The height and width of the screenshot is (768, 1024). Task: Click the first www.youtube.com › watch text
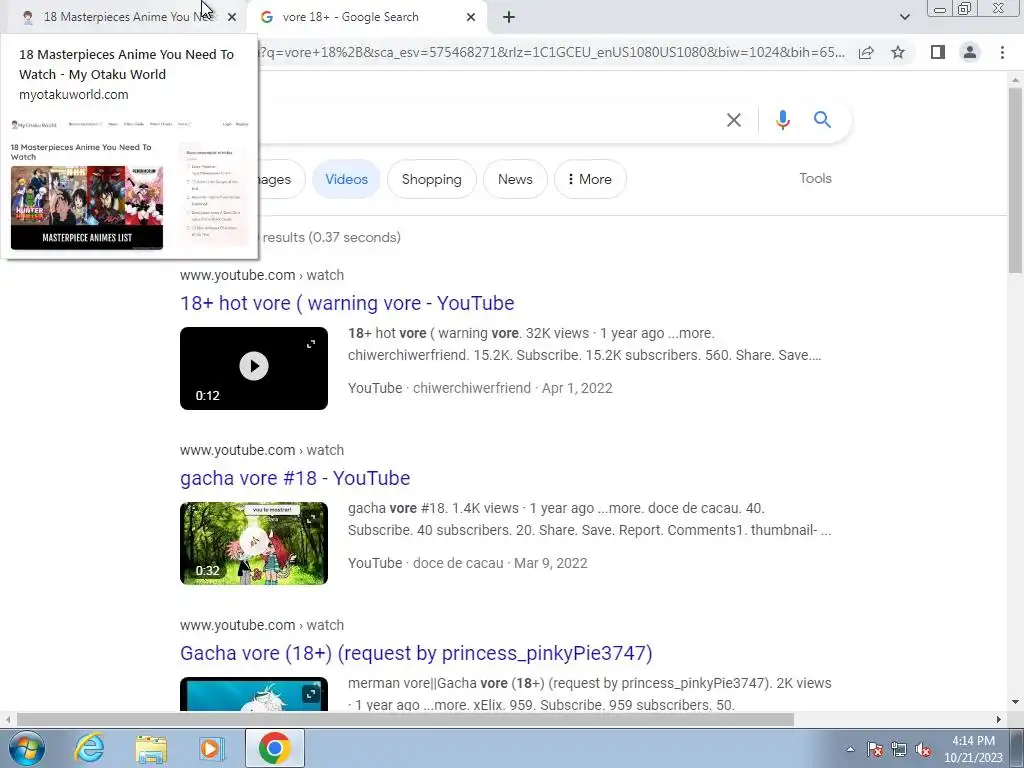click(262, 275)
